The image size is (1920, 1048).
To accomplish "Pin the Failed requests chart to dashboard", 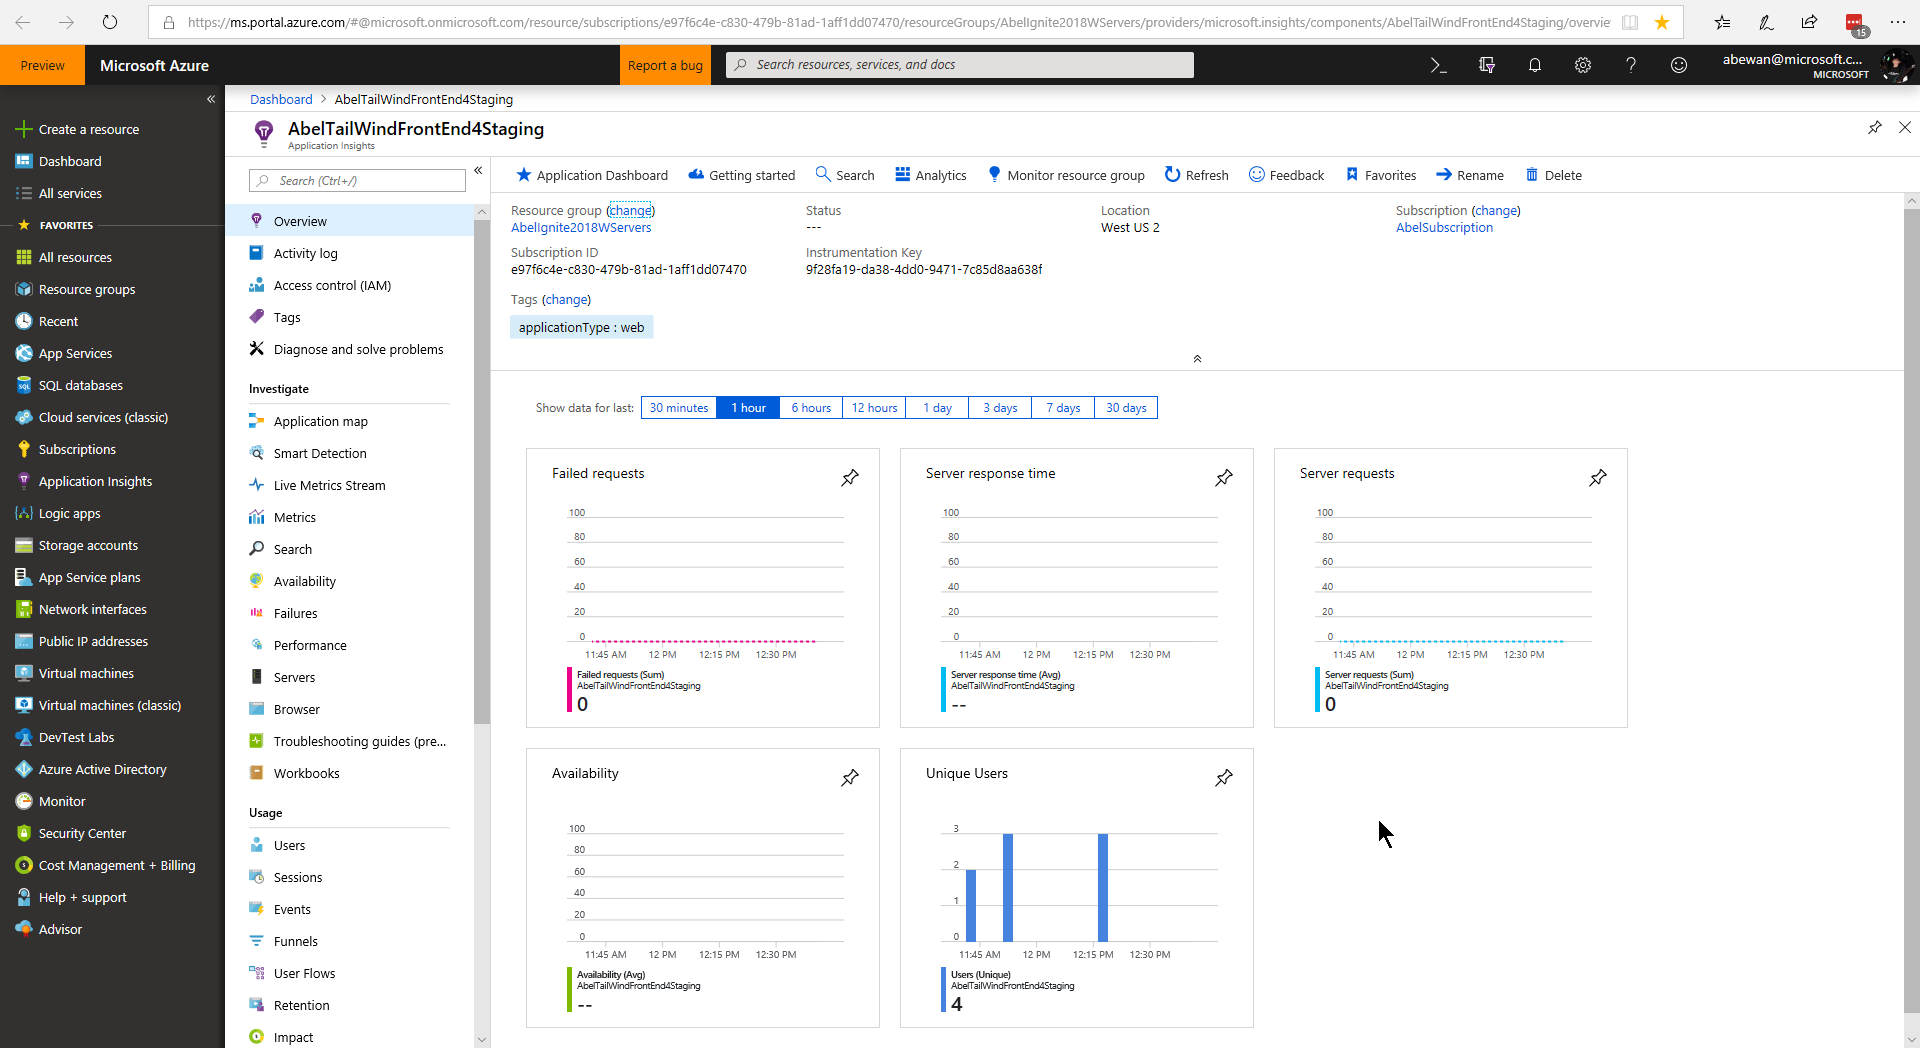I will pos(850,478).
